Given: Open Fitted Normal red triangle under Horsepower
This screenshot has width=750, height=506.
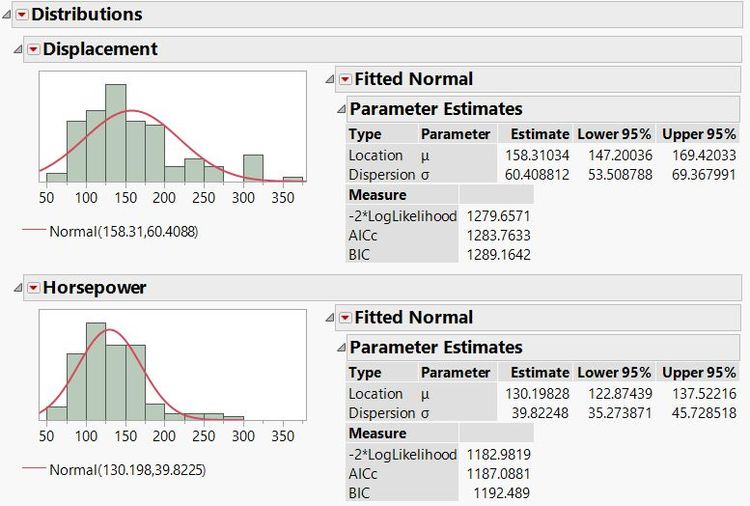Looking at the screenshot, I should point(345,318).
